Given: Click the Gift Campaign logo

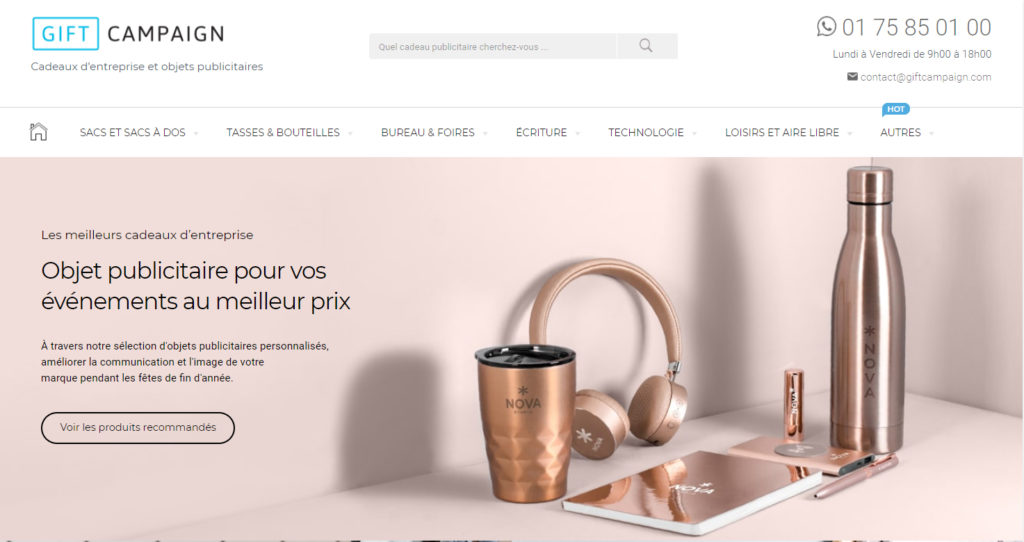Looking at the screenshot, I should [x=128, y=33].
